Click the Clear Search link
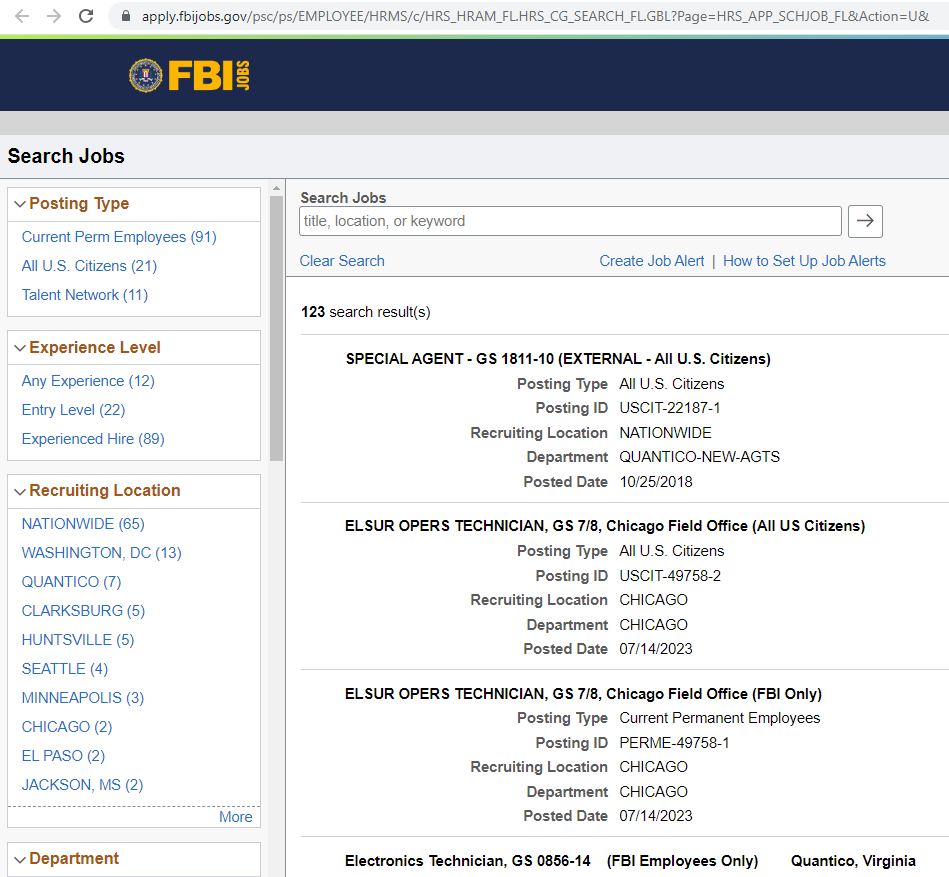Viewport: 949px width, 877px height. coord(342,261)
